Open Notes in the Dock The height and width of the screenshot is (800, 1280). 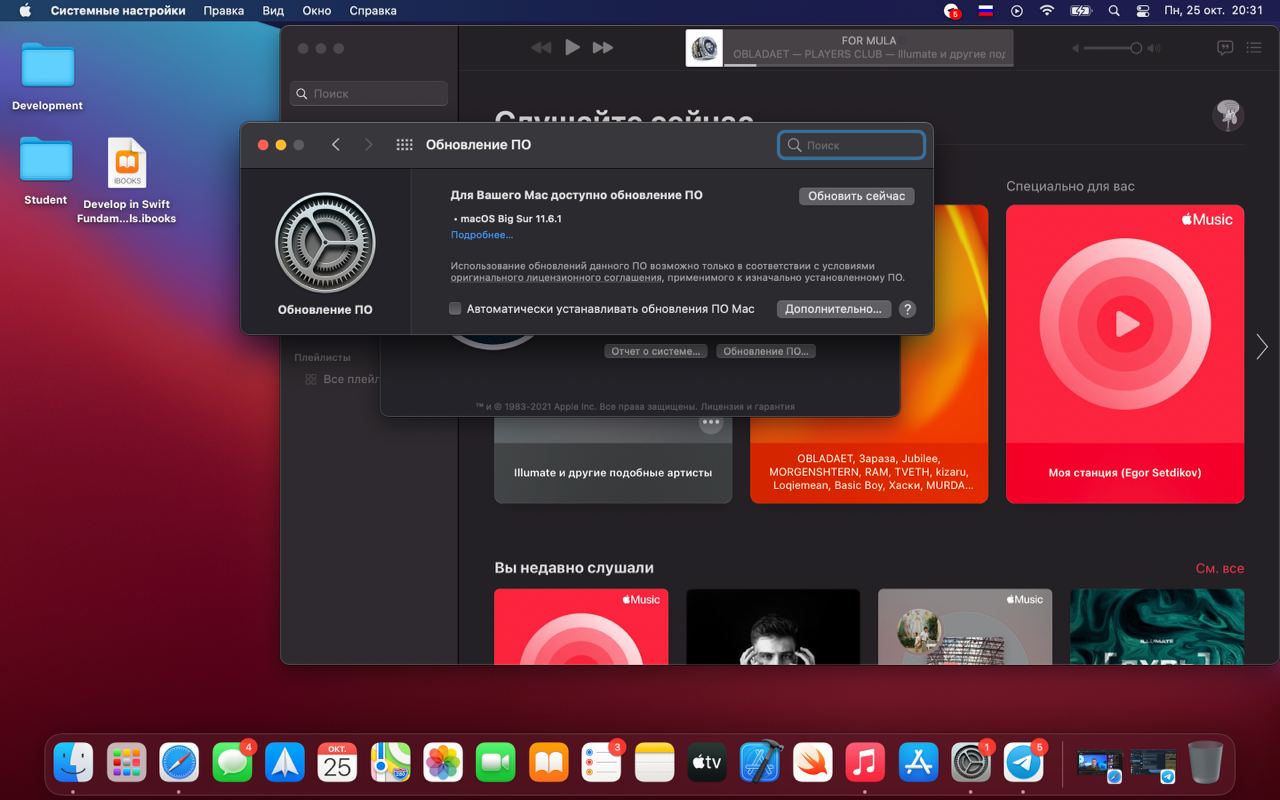tap(654, 763)
